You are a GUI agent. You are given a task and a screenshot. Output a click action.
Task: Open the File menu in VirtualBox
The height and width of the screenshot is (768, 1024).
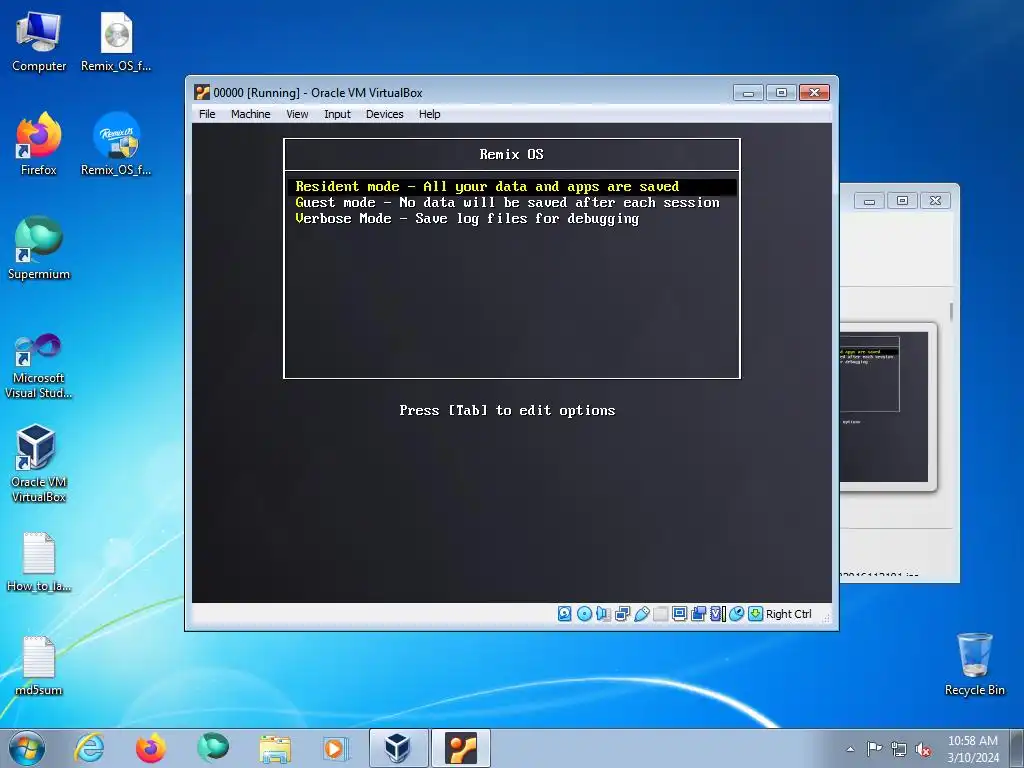point(207,114)
